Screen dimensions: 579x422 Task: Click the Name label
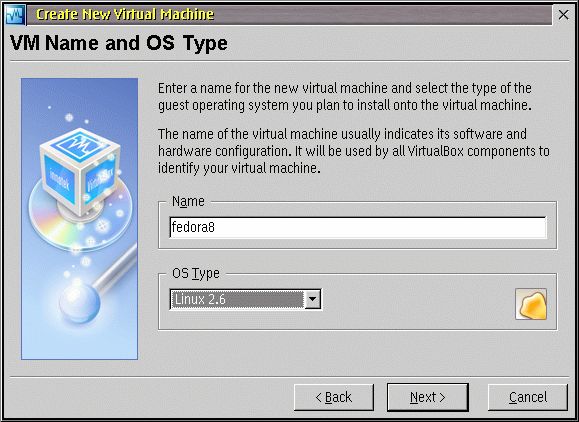click(188, 201)
